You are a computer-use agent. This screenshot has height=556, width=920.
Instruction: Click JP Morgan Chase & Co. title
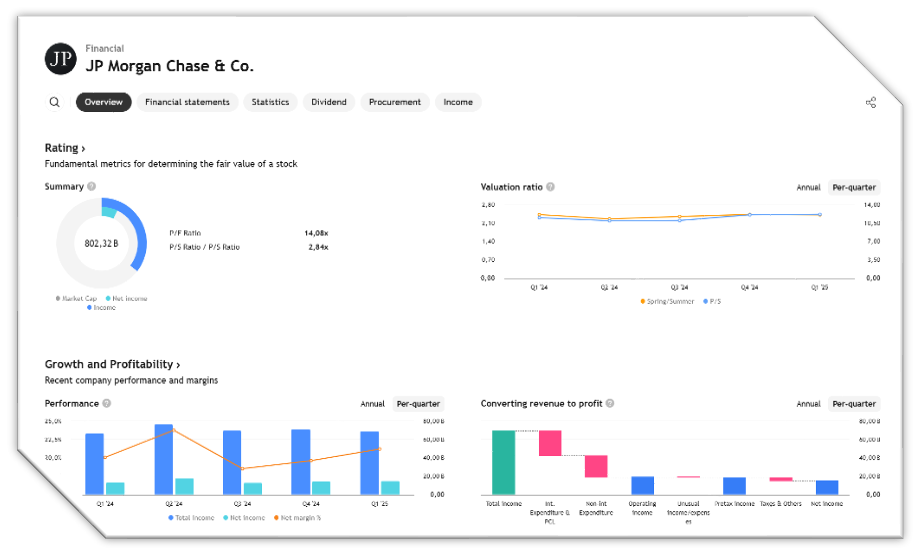[170, 66]
